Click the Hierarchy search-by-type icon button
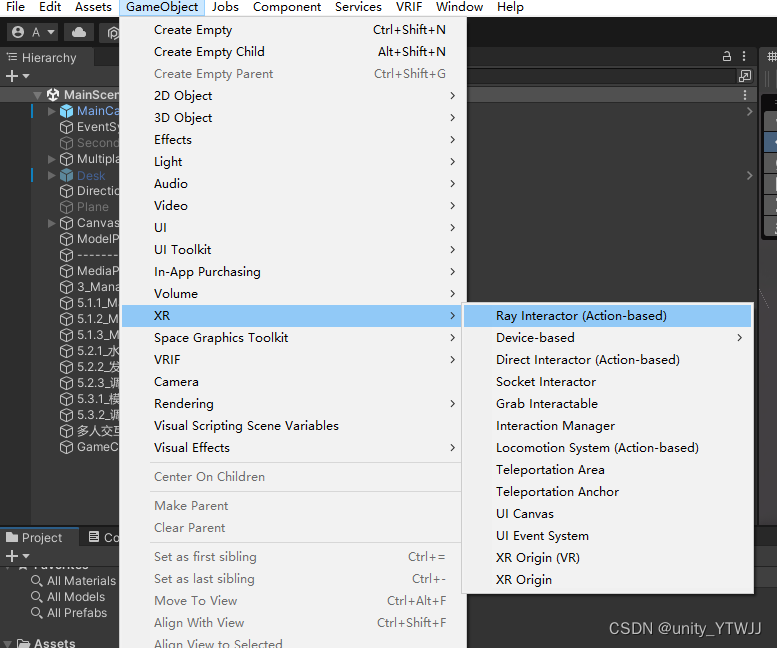Screen dimensions: 777x648 pos(744,76)
